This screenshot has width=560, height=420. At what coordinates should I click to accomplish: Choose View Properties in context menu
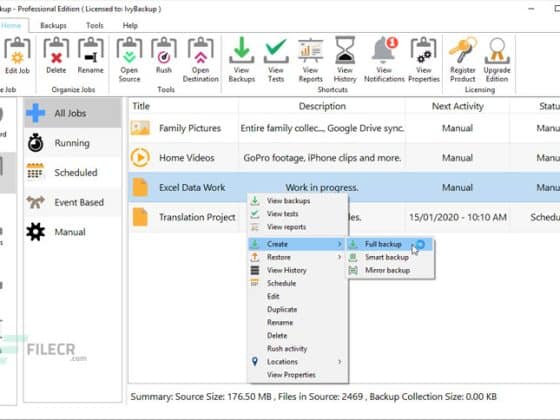click(298, 375)
